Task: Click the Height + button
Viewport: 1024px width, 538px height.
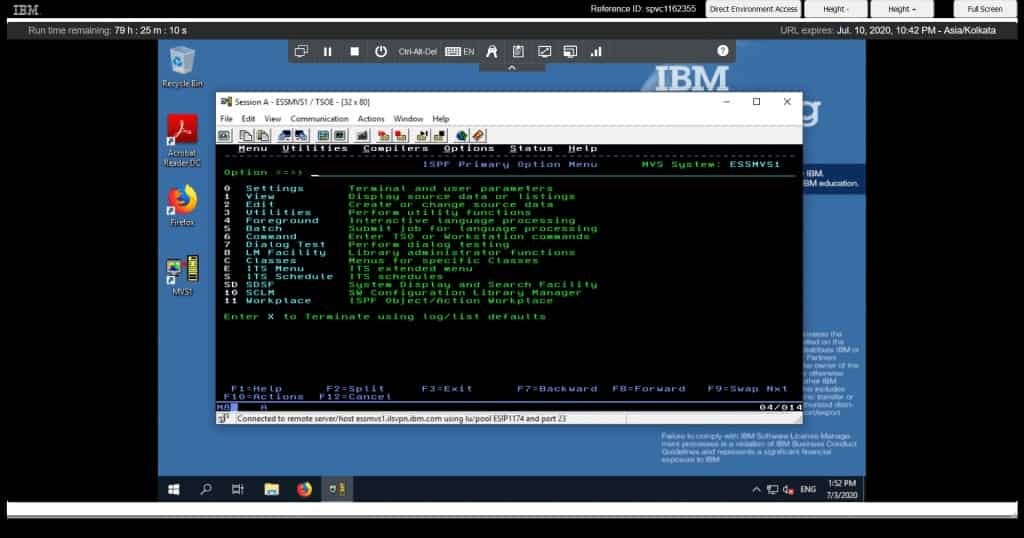Action: pos(902,9)
